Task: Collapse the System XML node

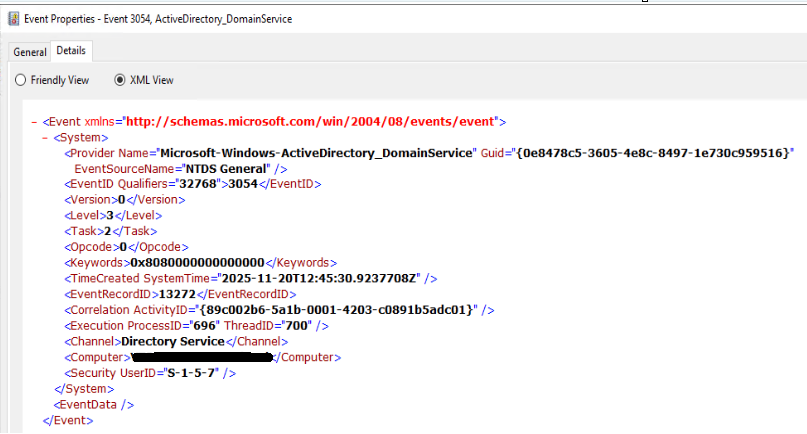Action: (x=45, y=138)
